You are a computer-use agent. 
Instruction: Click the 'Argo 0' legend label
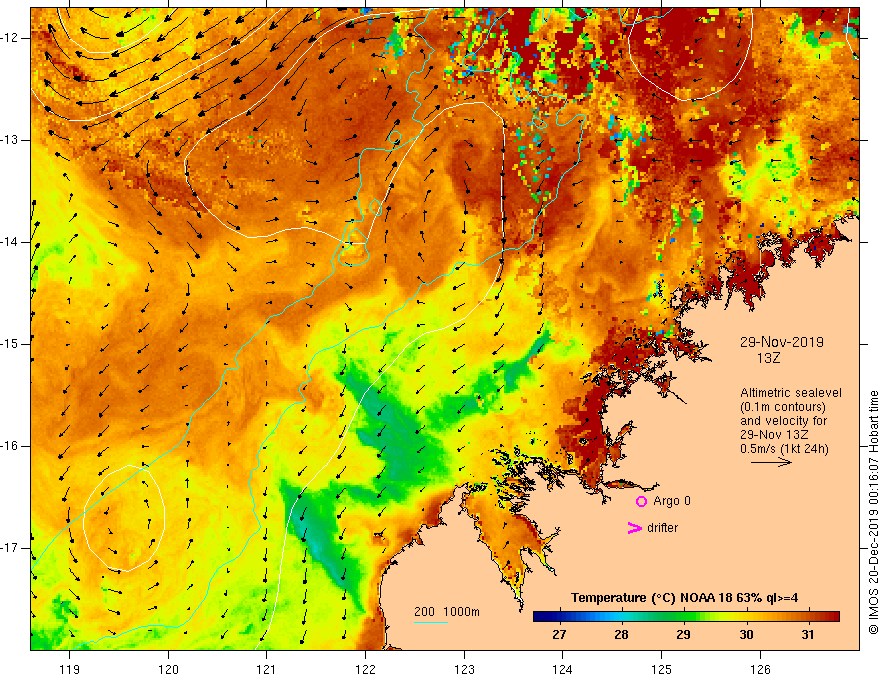click(x=672, y=501)
